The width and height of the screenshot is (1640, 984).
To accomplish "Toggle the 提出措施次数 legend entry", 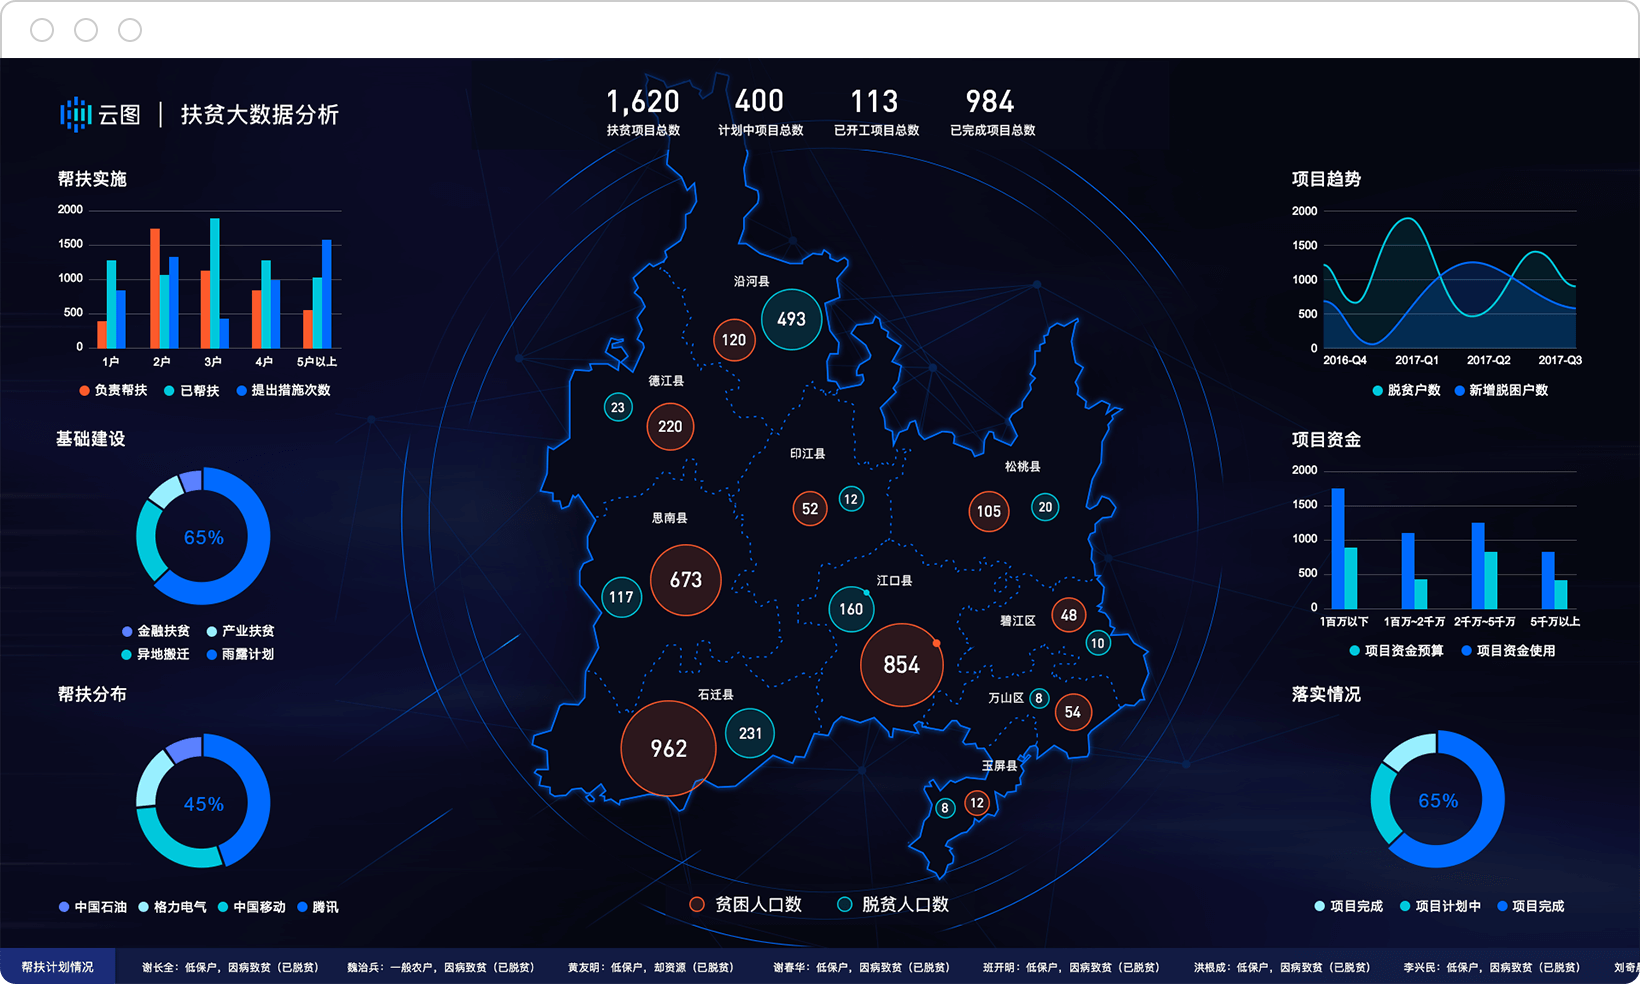I will click(x=283, y=390).
